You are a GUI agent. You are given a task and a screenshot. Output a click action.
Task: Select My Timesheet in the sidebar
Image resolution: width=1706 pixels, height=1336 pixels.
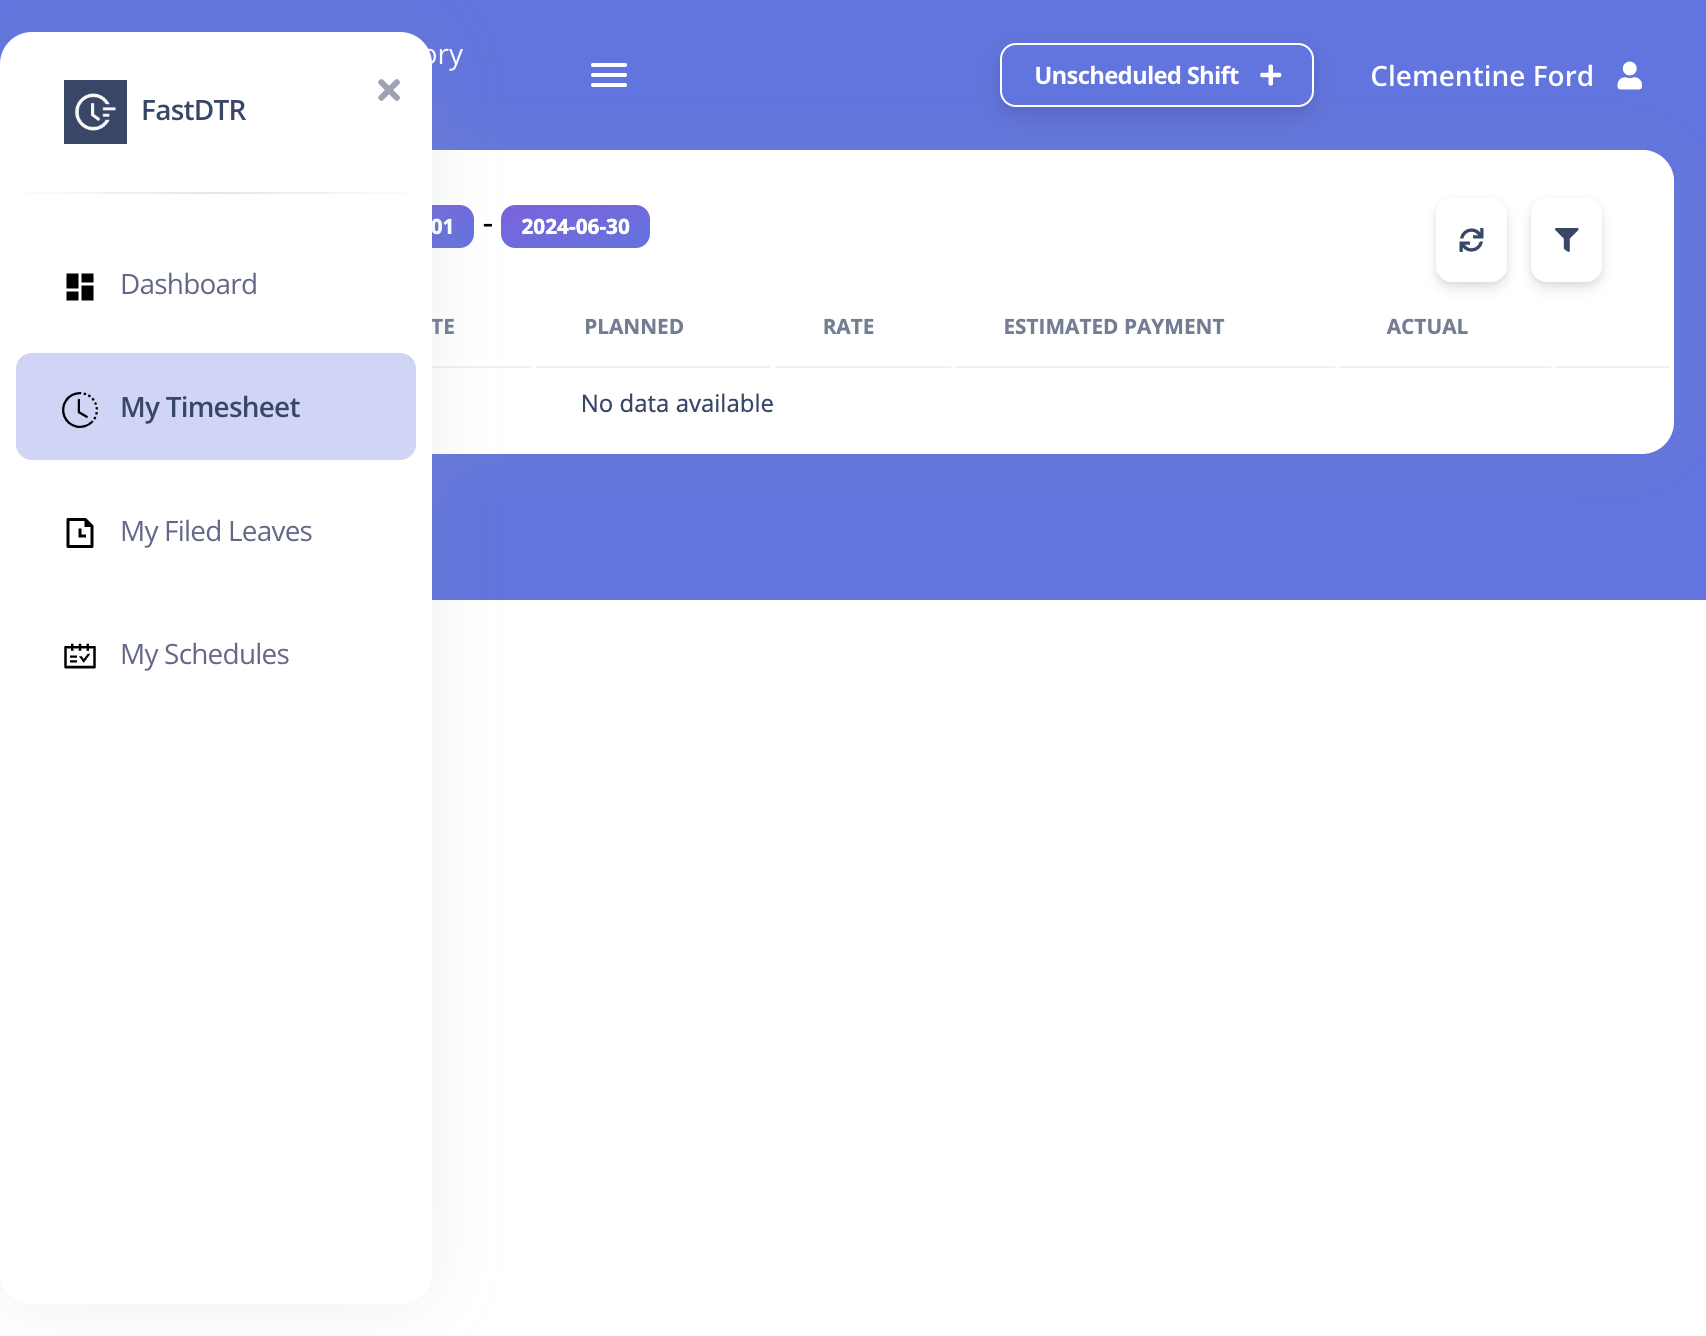(x=216, y=406)
